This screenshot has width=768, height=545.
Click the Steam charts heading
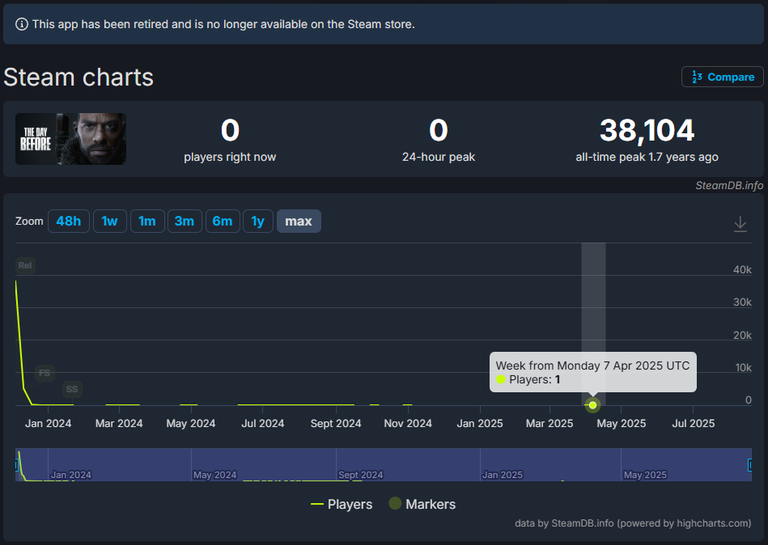[x=78, y=77]
